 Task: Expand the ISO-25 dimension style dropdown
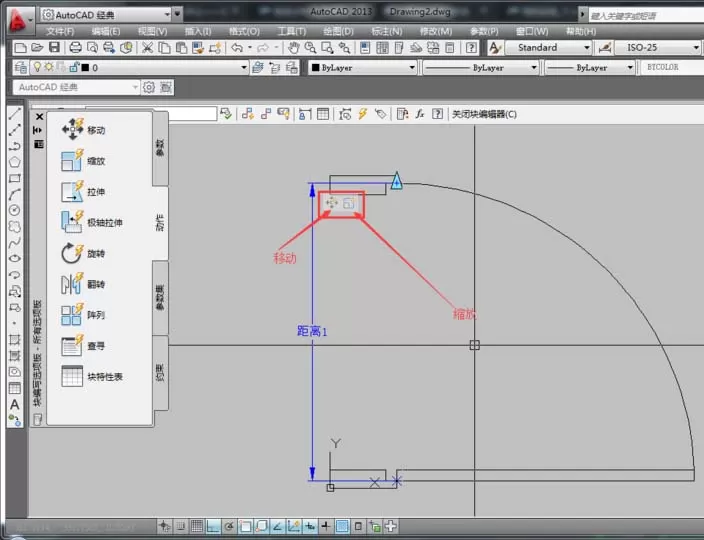tap(657, 48)
